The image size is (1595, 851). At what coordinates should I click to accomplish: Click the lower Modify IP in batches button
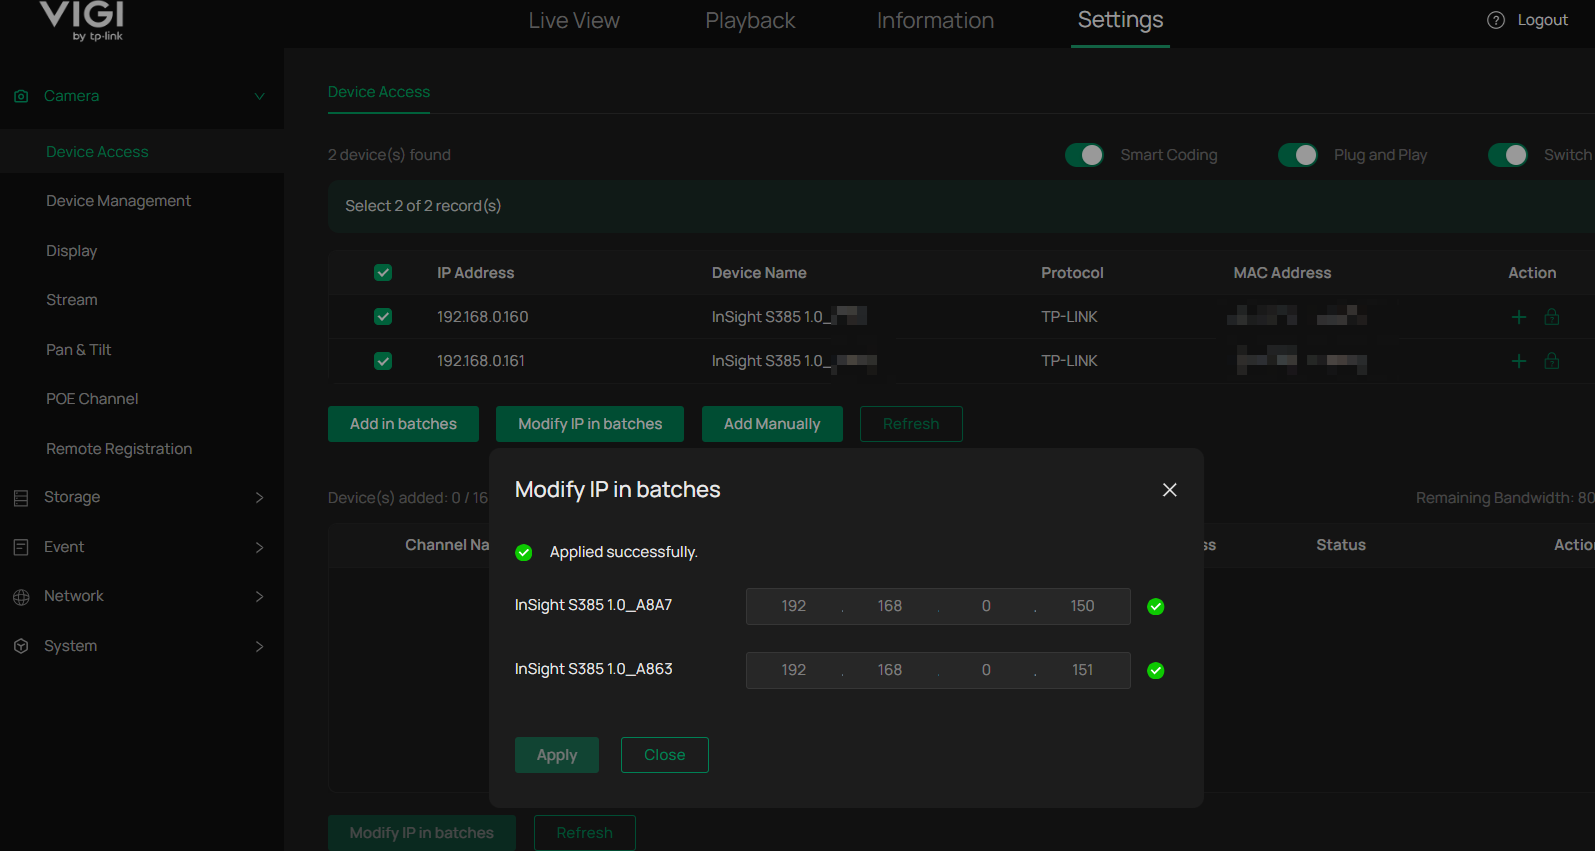click(x=422, y=833)
